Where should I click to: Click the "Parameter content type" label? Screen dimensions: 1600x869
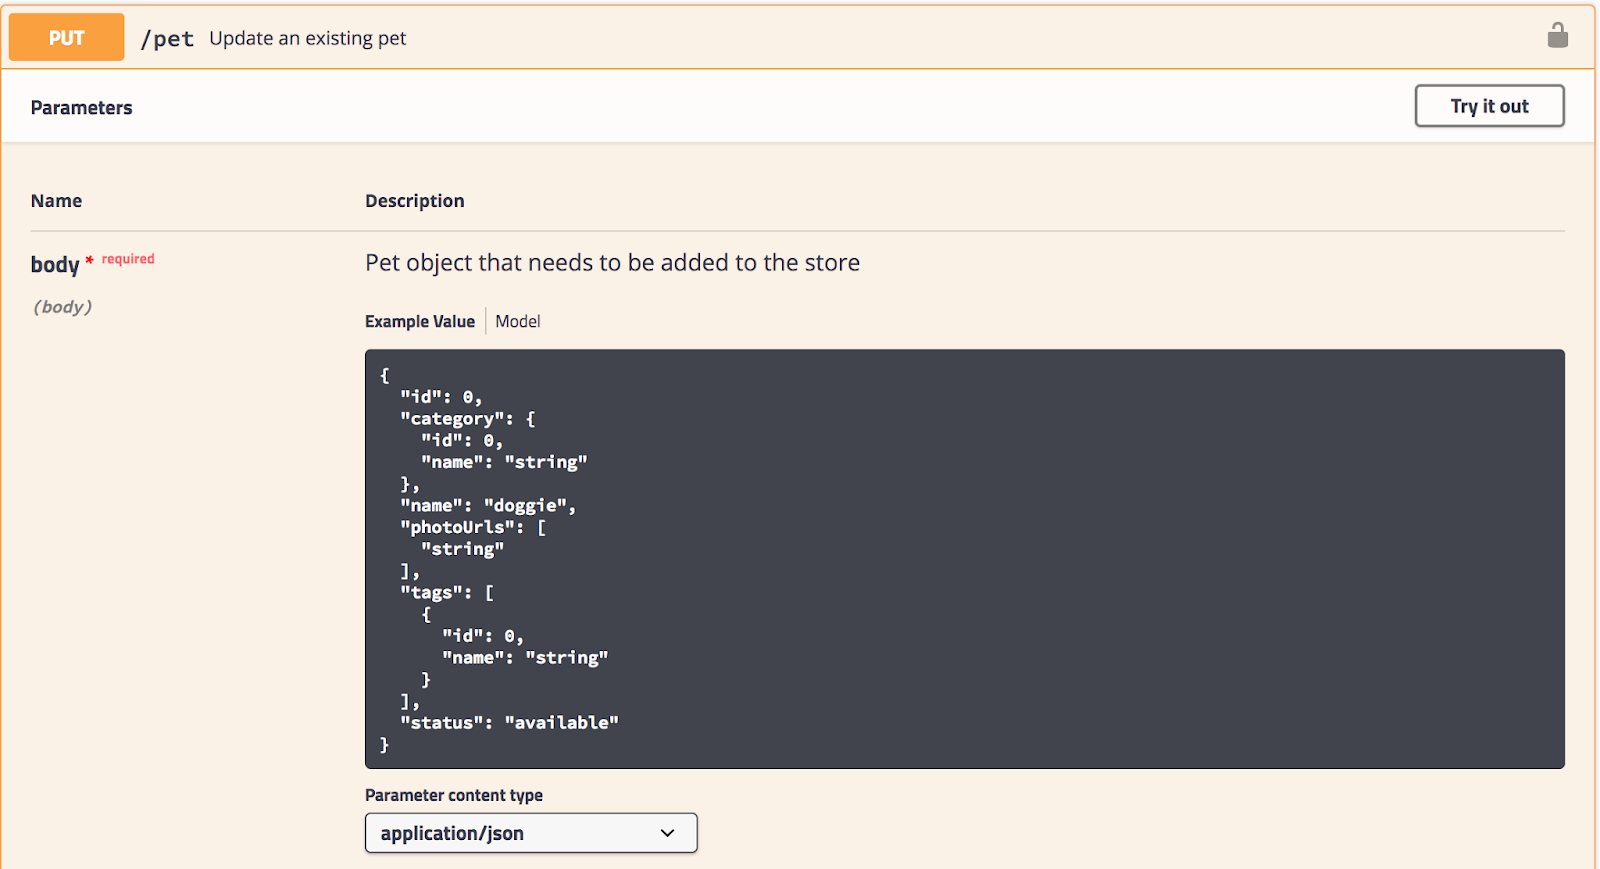(454, 795)
